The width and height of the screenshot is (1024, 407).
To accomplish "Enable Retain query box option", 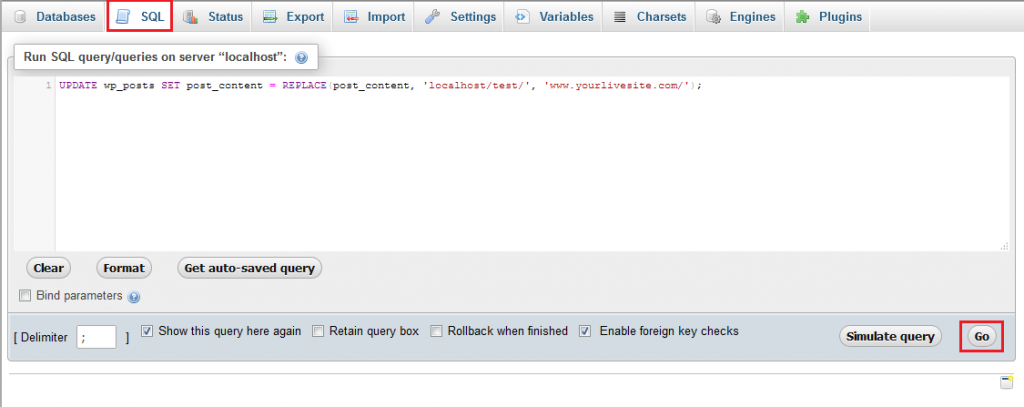I will tap(318, 331).
